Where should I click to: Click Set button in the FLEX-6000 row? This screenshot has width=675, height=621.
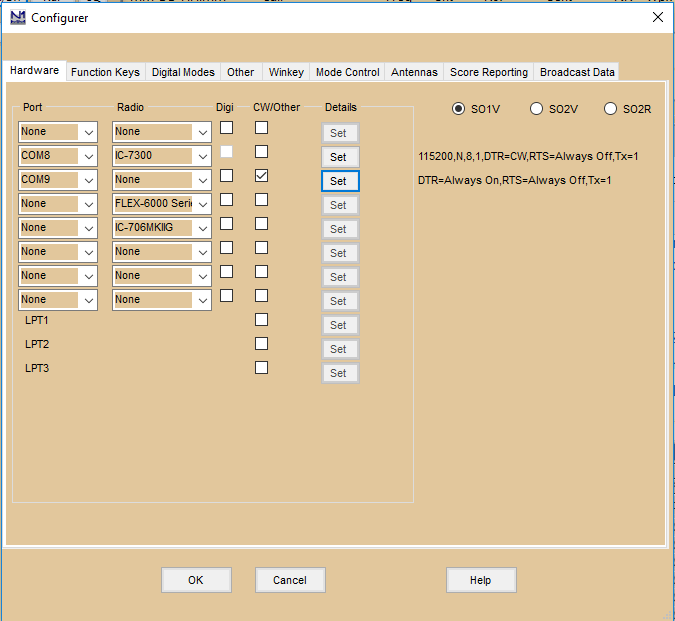coord(340,205)
